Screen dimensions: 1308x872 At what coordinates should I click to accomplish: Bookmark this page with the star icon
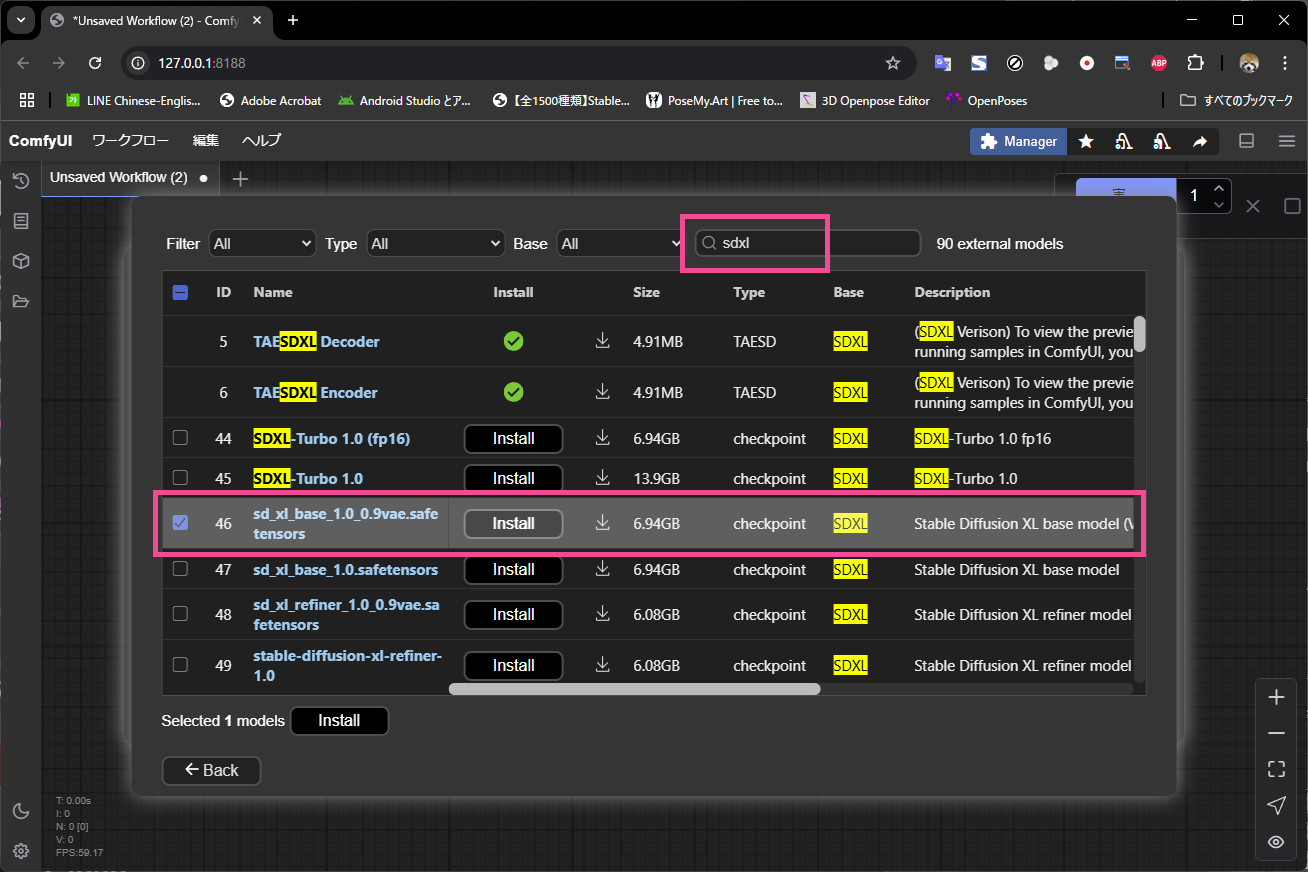tap(893, 63)
